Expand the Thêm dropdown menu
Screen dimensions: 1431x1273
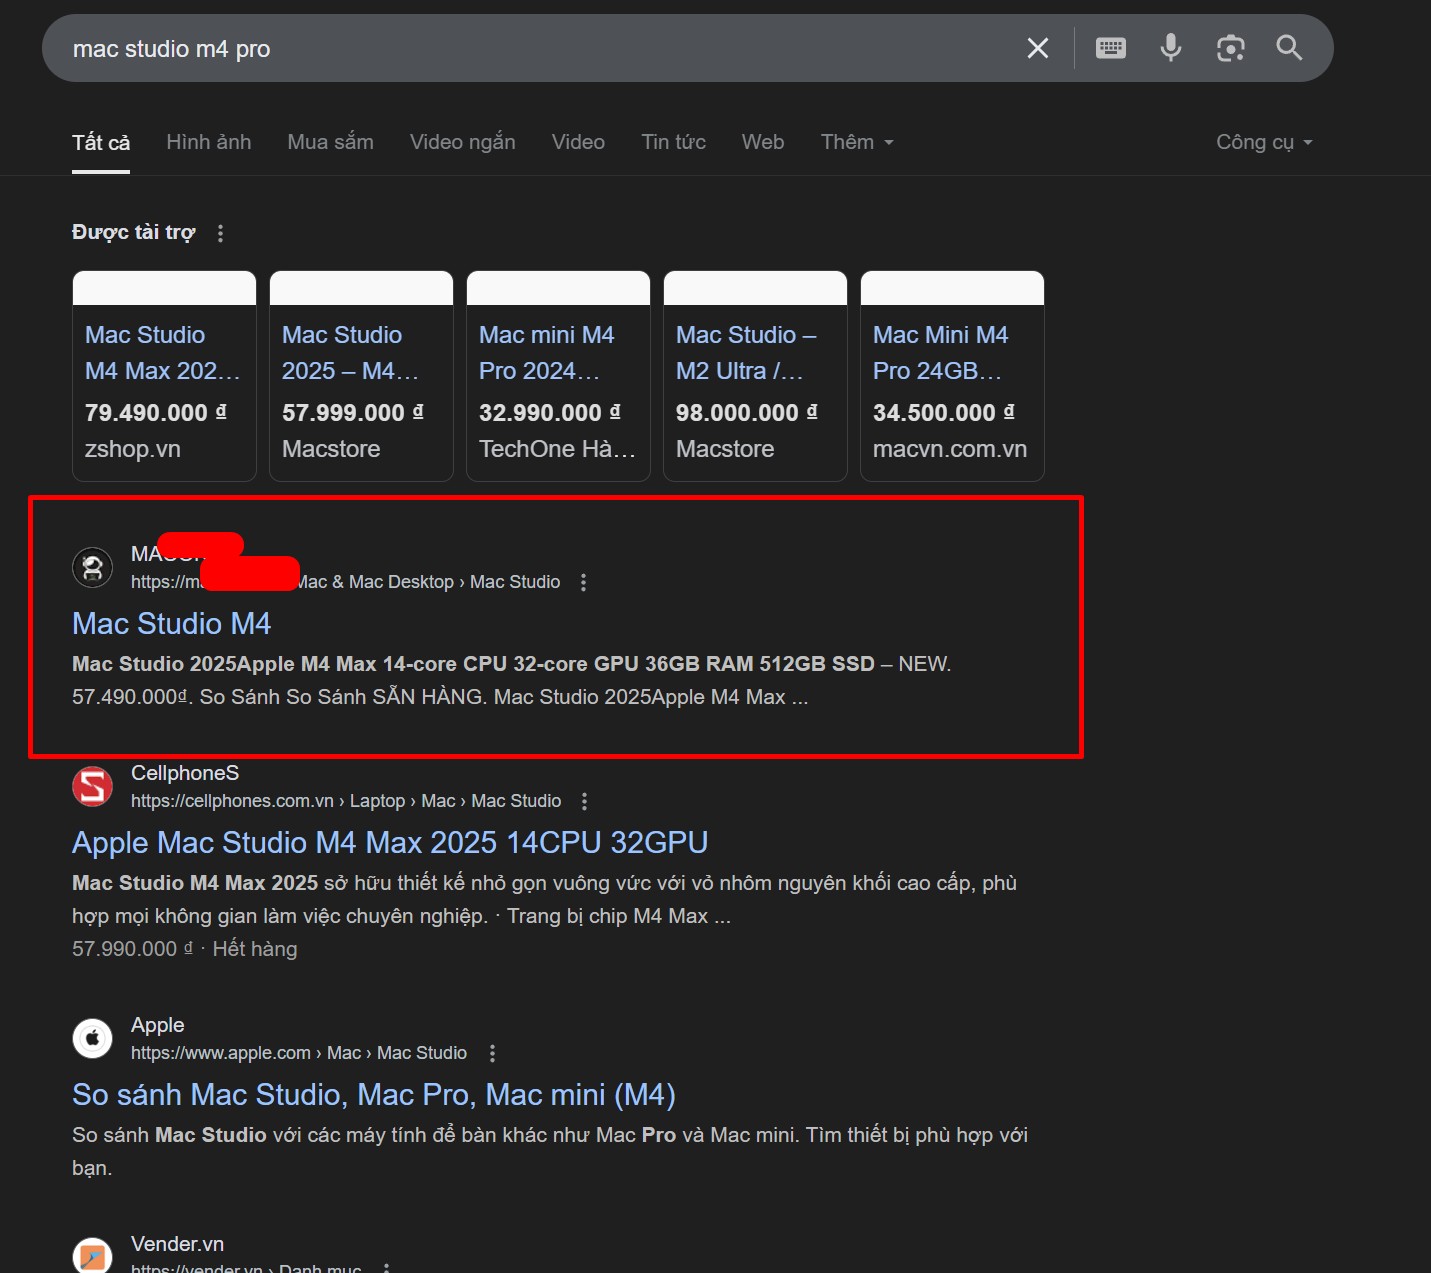[857, 142]
